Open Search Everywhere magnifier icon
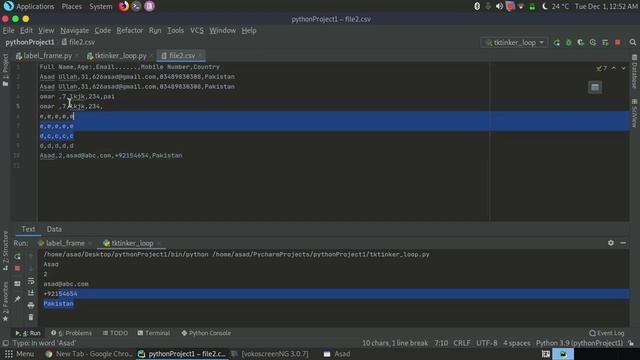Image resolution: width=640 pixels, height=360 pixels. click(633, 42)
